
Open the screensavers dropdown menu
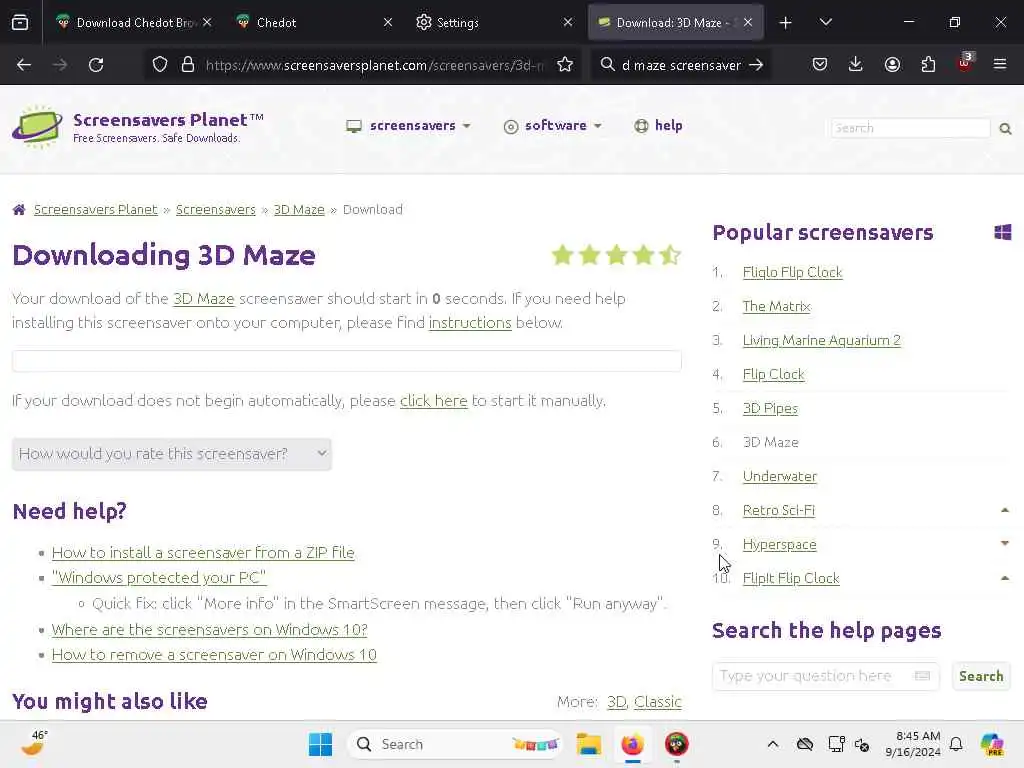(x=409, y=125)
